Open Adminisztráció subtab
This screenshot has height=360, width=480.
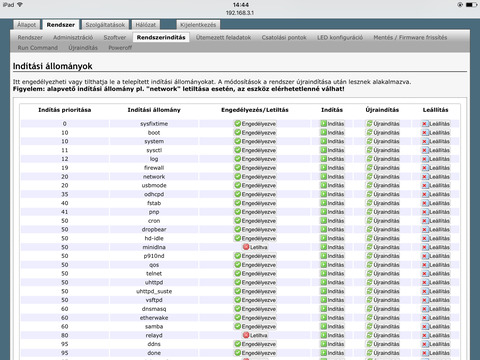tap(73, 37)
